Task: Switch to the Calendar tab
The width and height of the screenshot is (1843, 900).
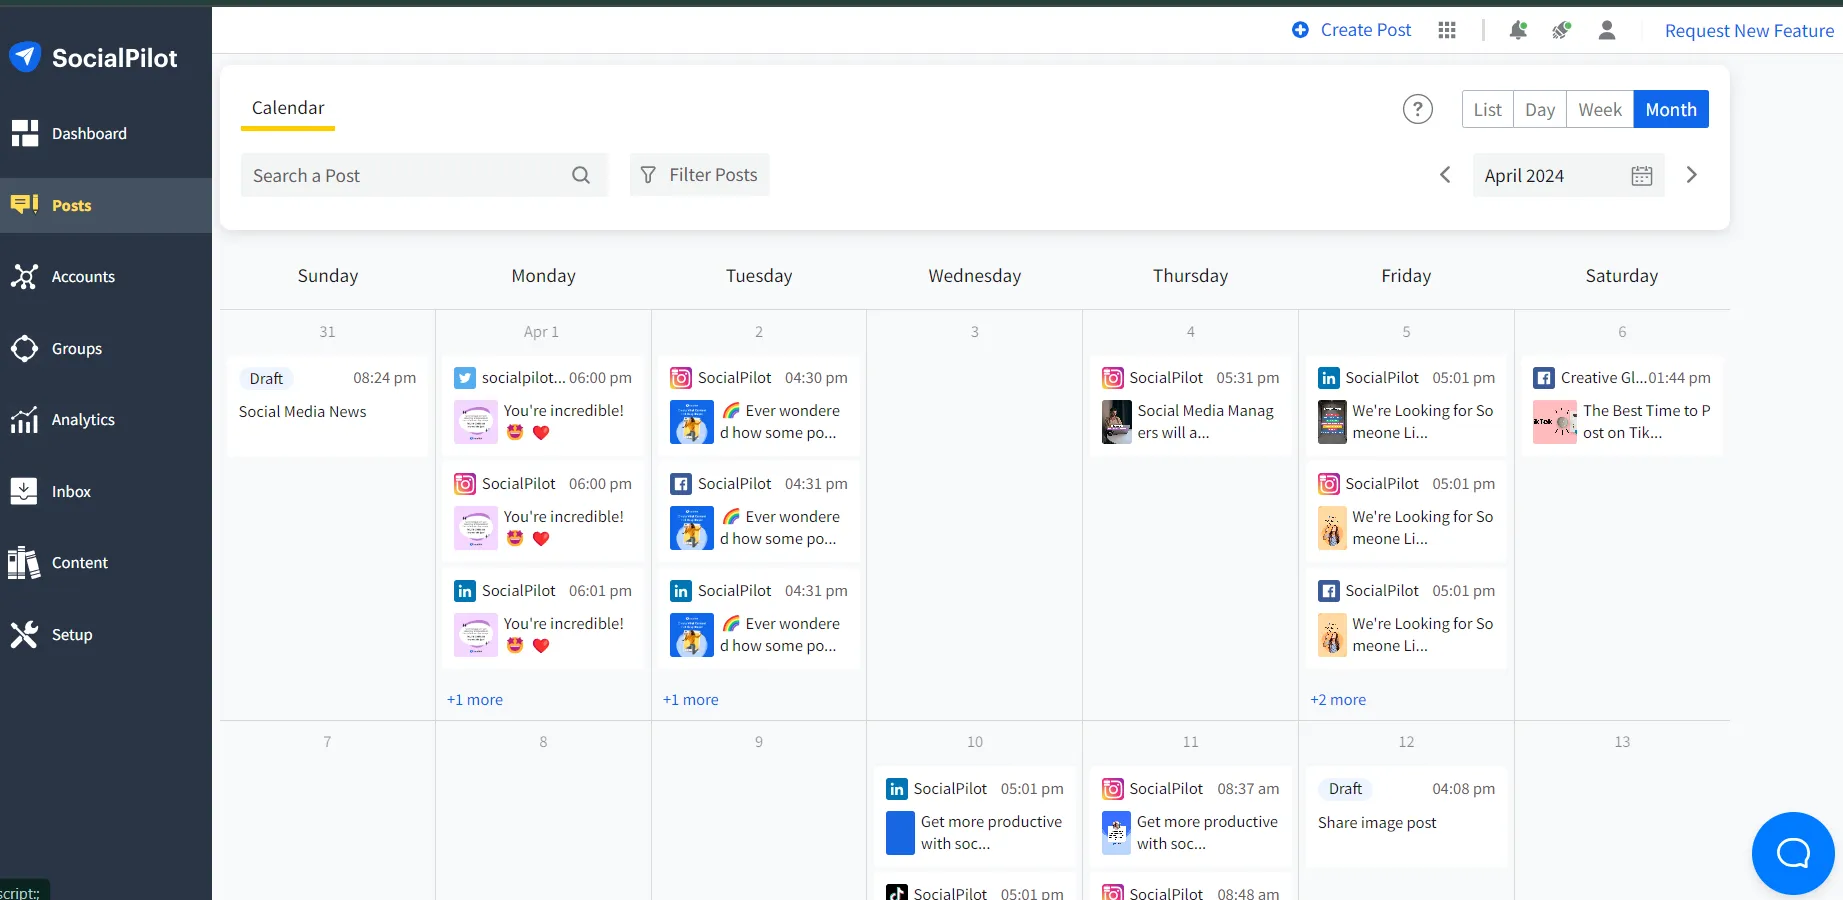Action: (x=287, y=108)
